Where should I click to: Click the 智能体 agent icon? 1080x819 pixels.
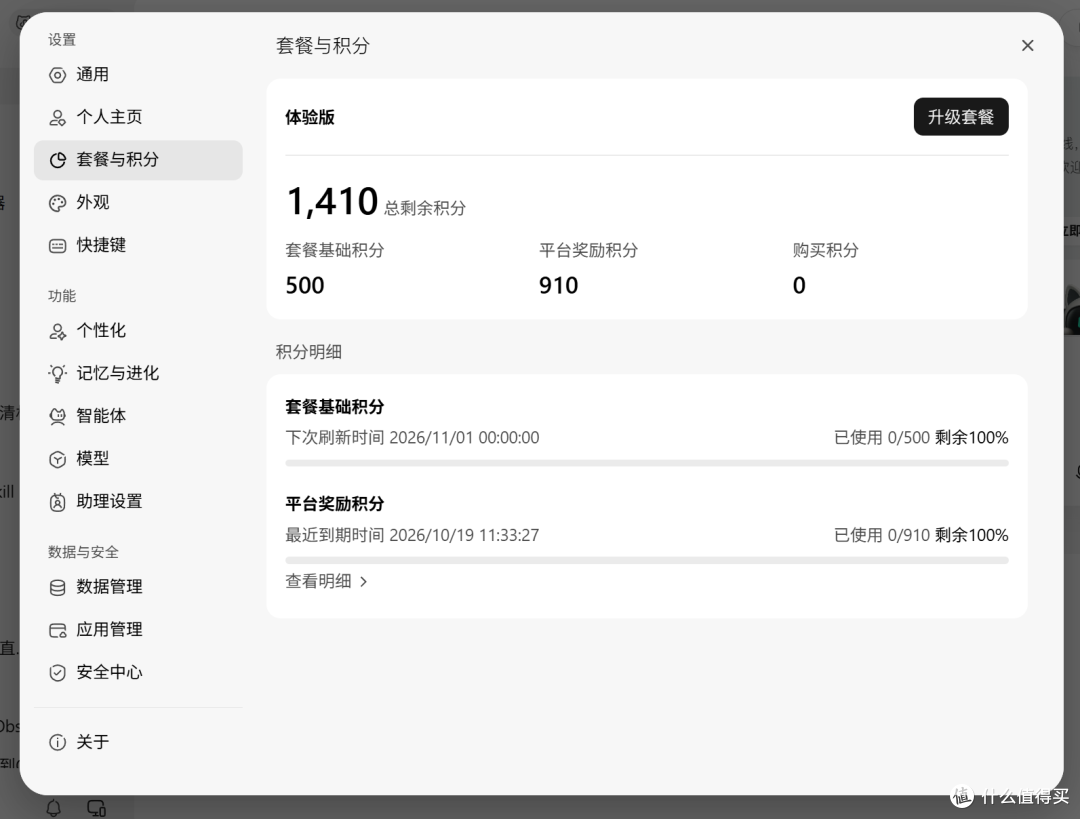pyautogui.click(x=58, y=417)
